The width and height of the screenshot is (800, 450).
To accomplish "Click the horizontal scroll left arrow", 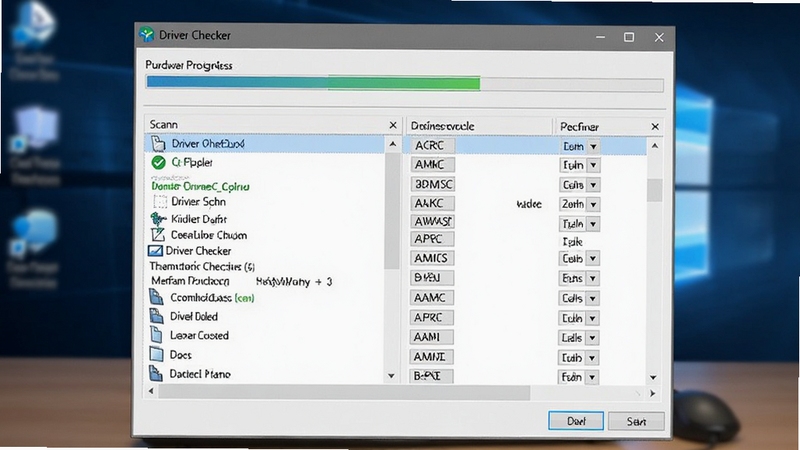I will point(151,391).
